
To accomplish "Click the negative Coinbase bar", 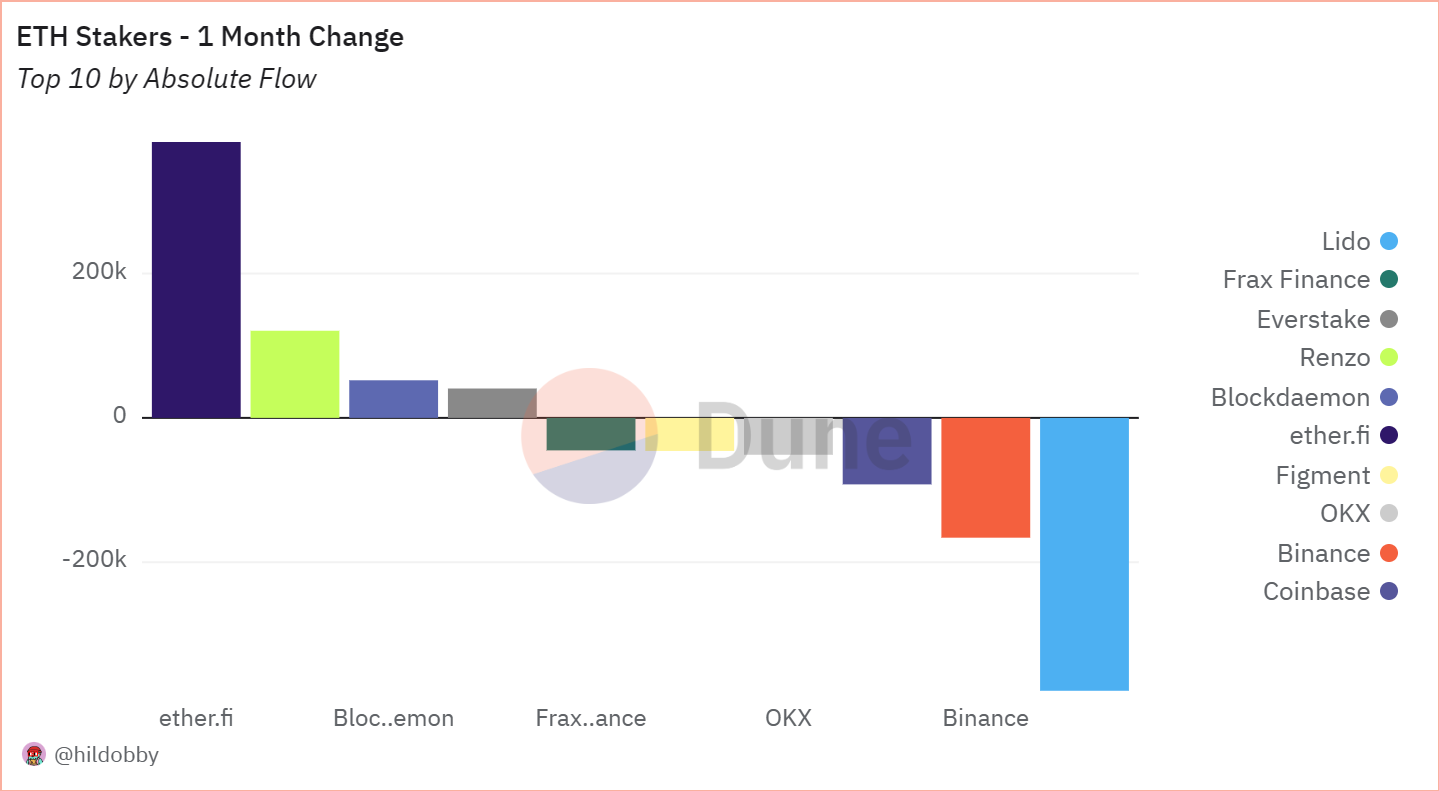I will [887, 450].
